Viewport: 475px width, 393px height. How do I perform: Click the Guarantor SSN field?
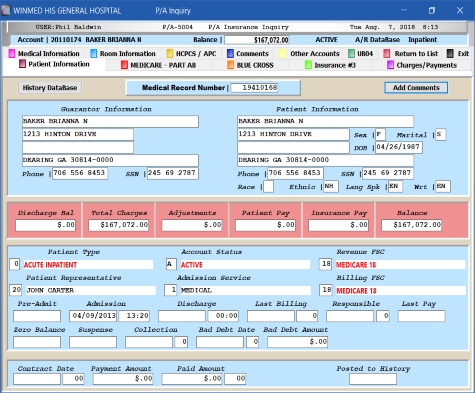coord(173,173)
